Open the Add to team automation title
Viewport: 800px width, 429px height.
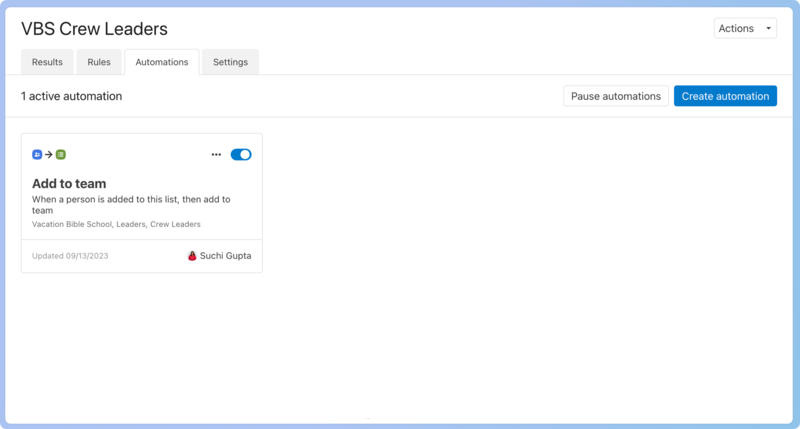(69, 183)
